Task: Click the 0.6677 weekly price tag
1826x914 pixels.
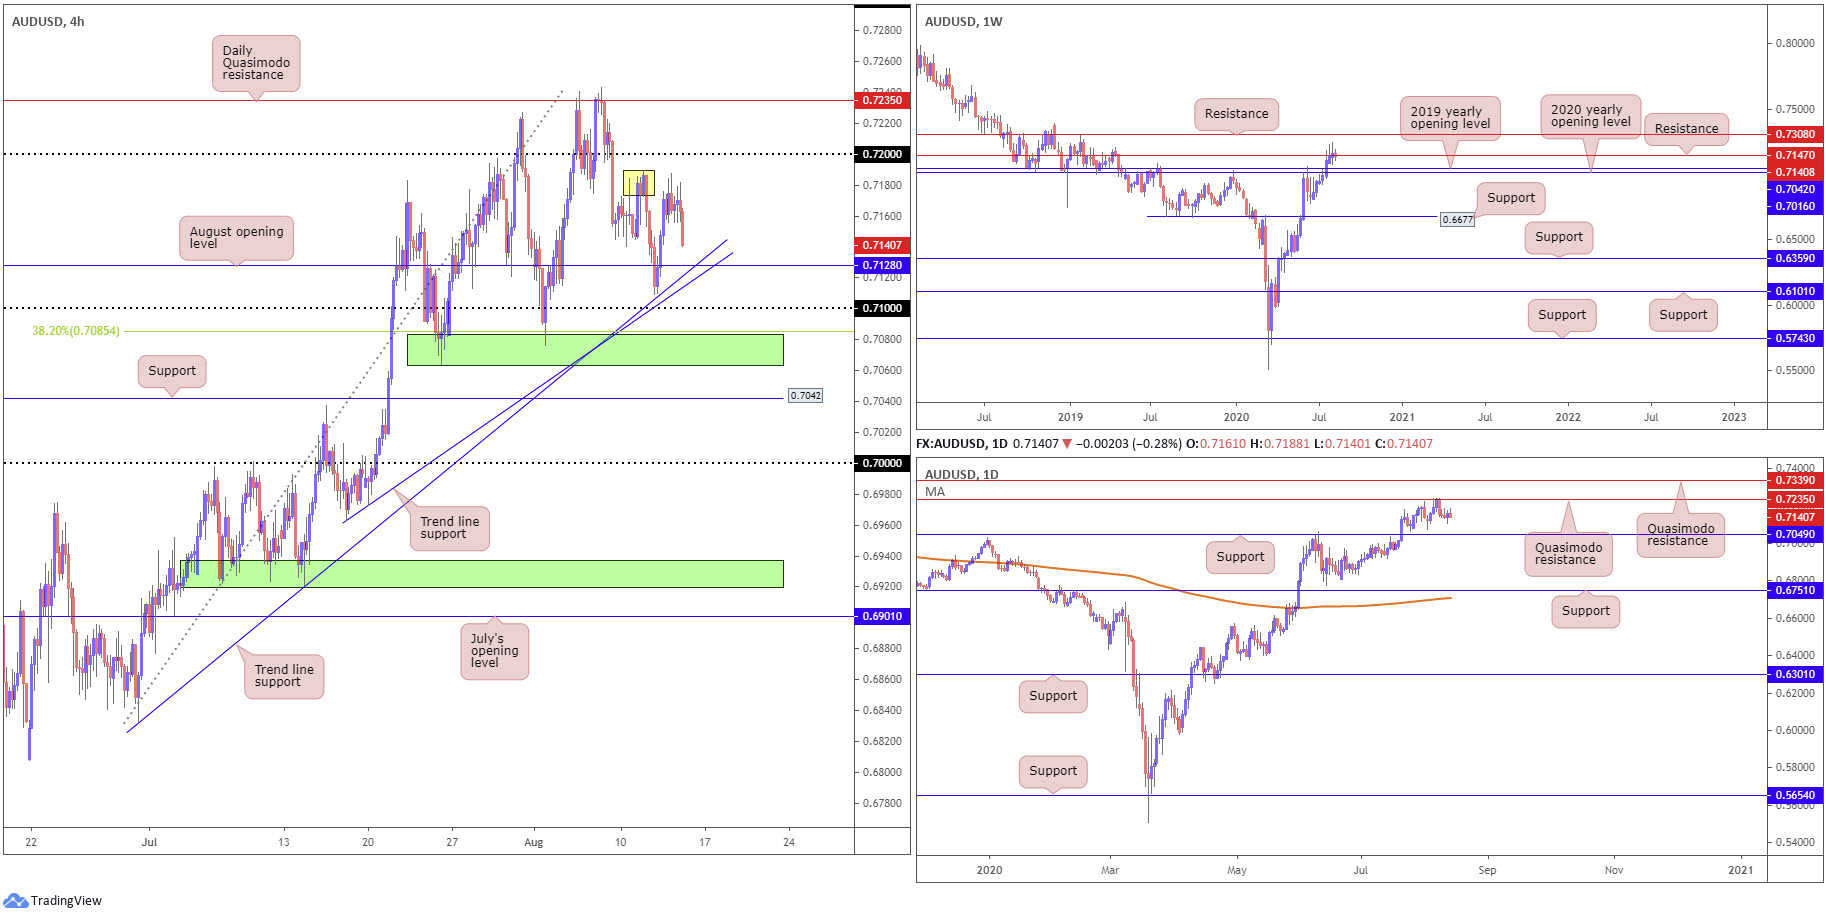Action: 1457,219
